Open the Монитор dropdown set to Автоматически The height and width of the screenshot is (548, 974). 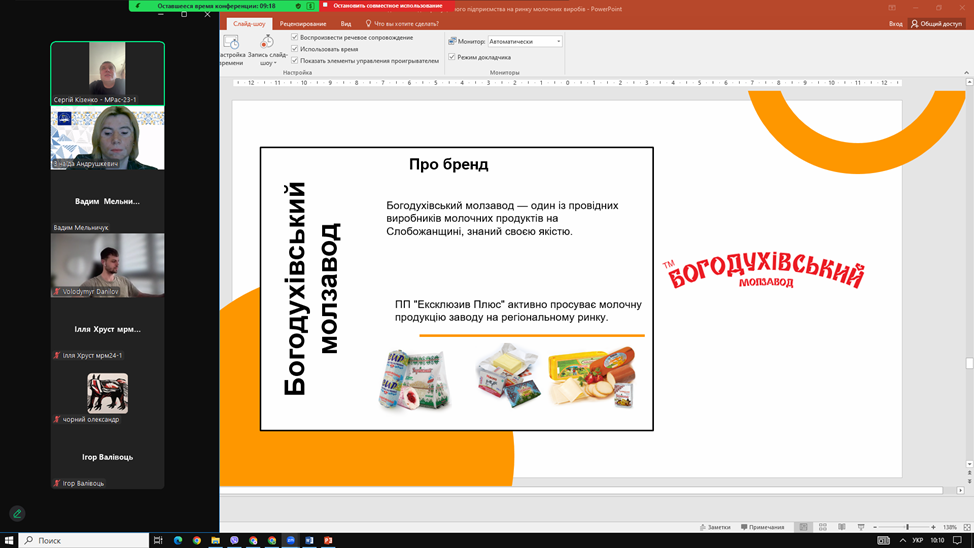tap(525, 41)
